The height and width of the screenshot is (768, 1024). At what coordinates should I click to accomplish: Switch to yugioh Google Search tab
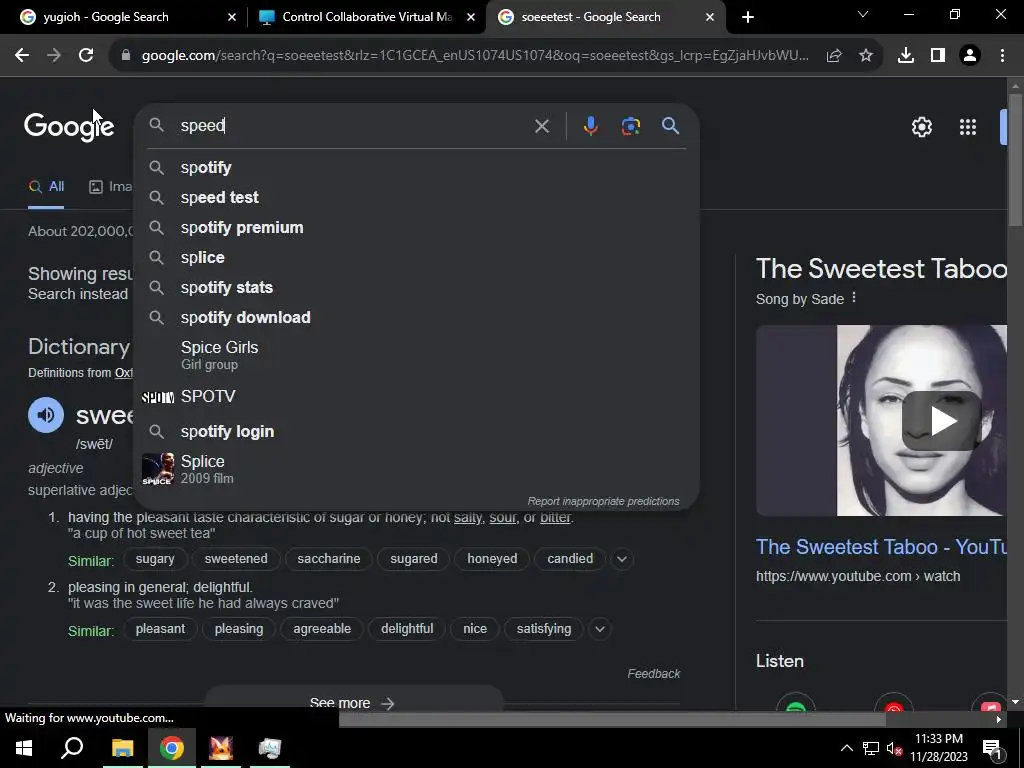coord(123,17)
